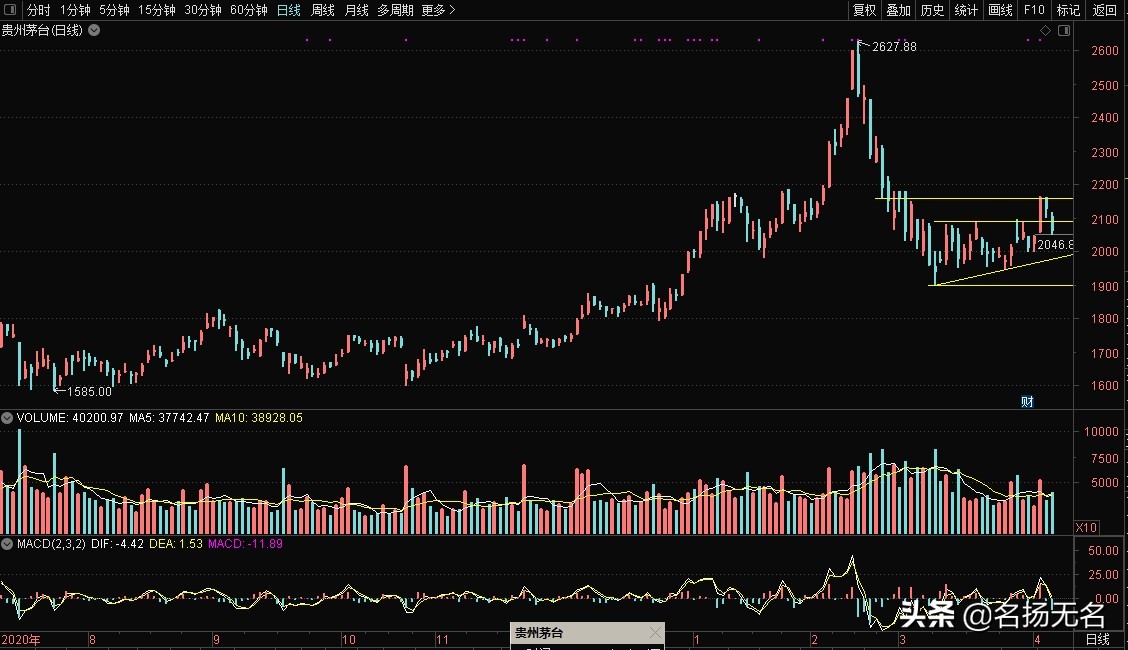The width and height of the screenshot is (1128, 650).
Task: Click the 标记 mark button
Action: (1068, 10)
